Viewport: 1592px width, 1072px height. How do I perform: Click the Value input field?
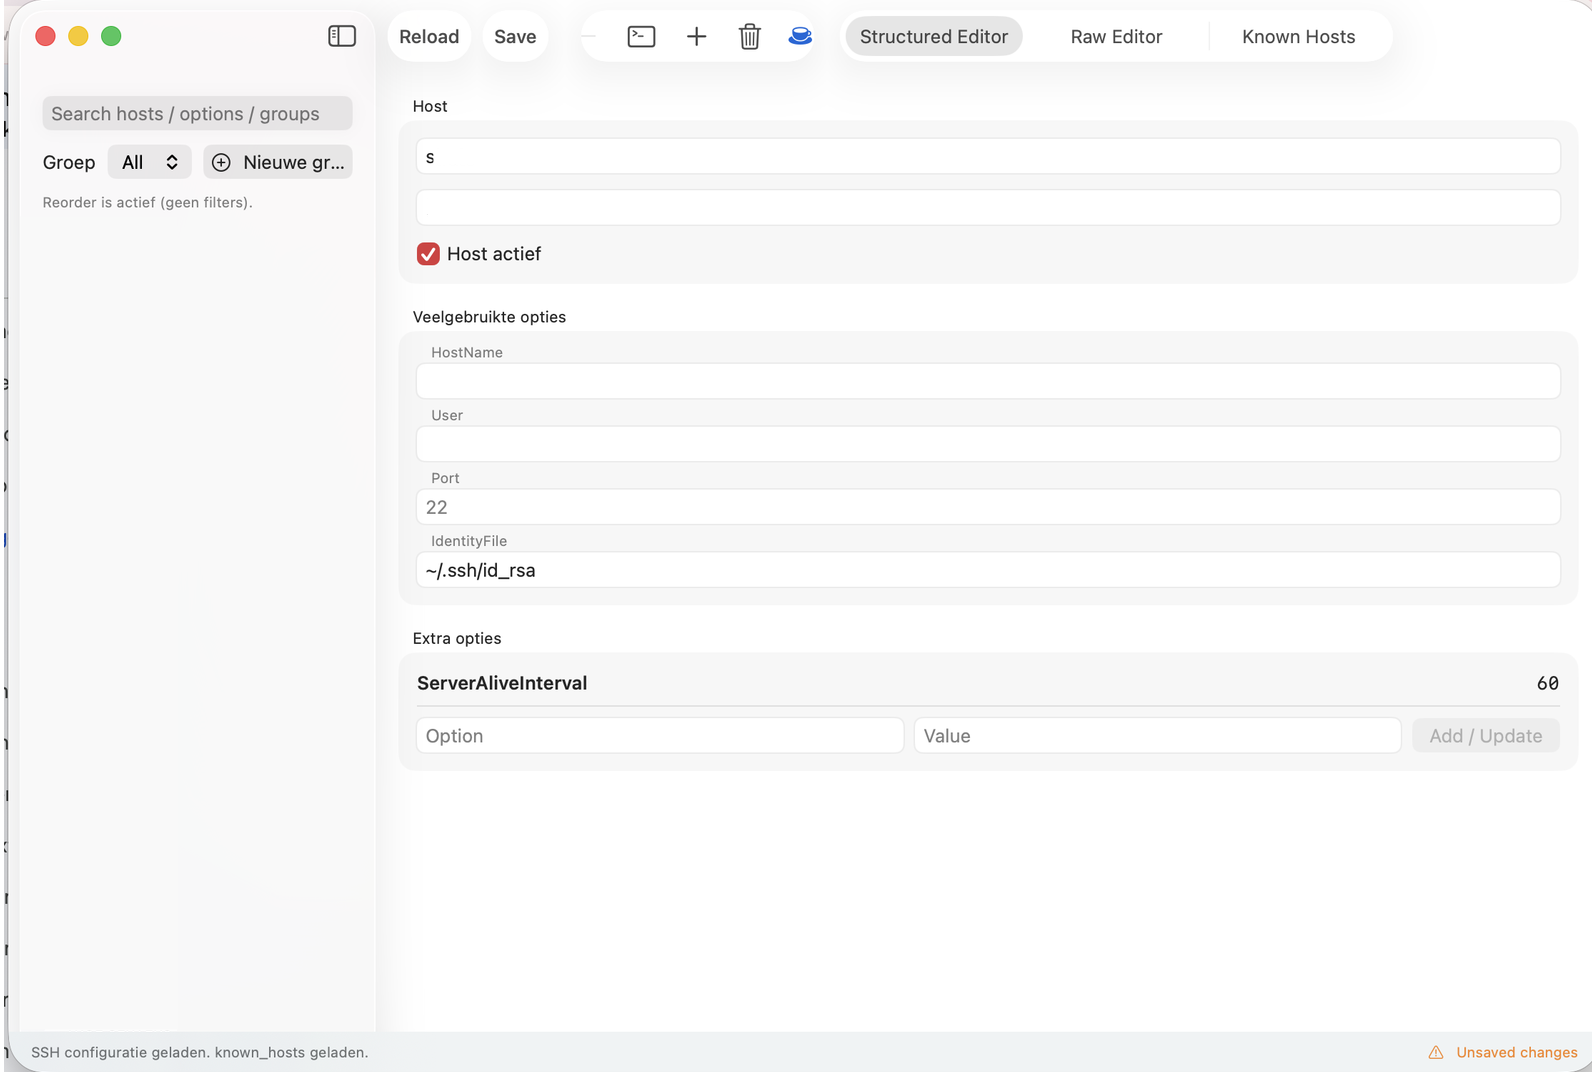1157,736
